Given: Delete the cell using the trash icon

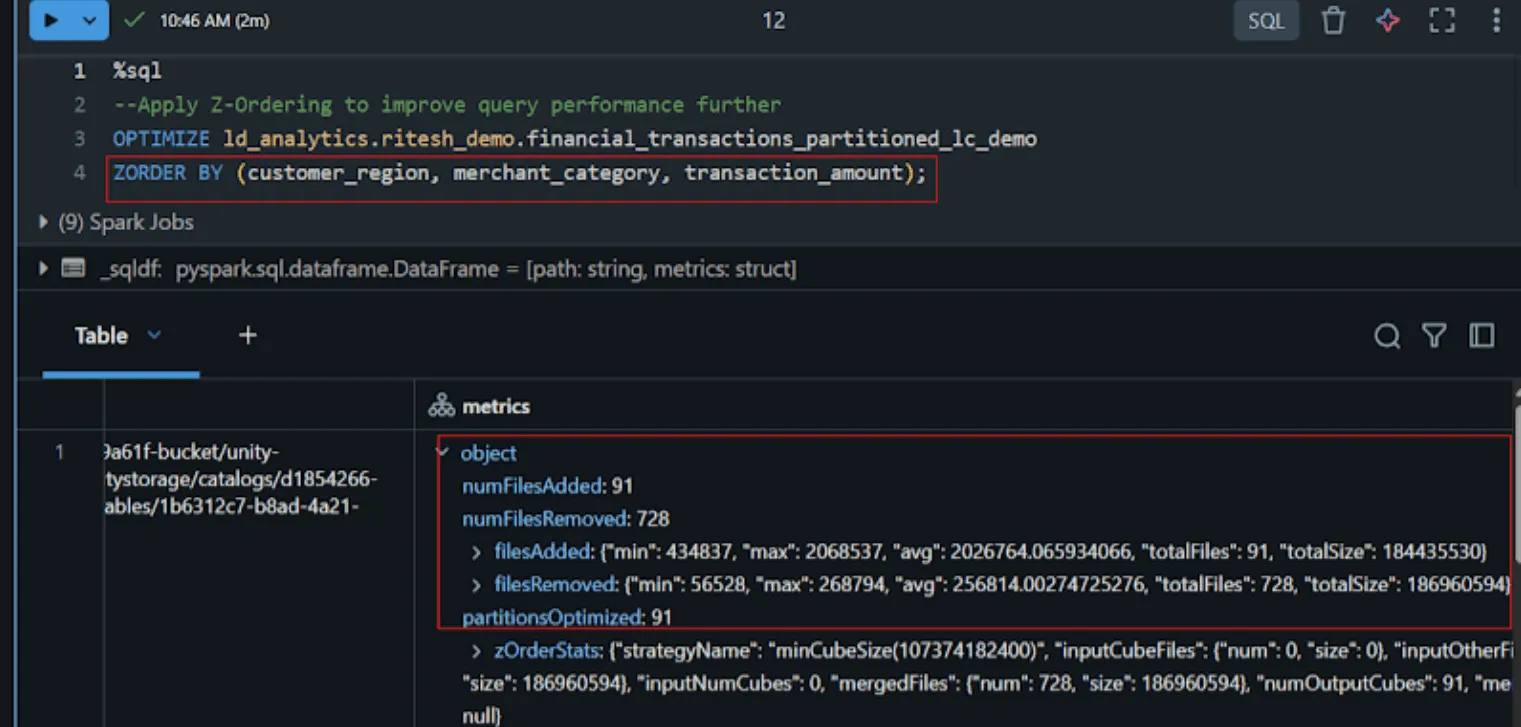Looking at the screenshot, I should [1334, 19].
